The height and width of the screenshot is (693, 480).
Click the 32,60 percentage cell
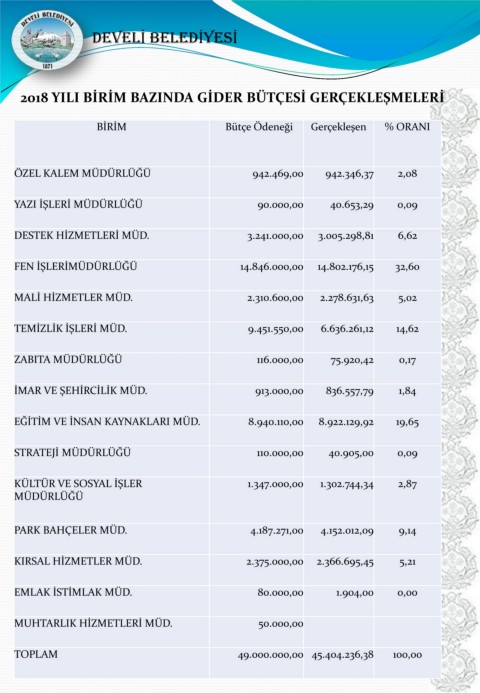407,267
